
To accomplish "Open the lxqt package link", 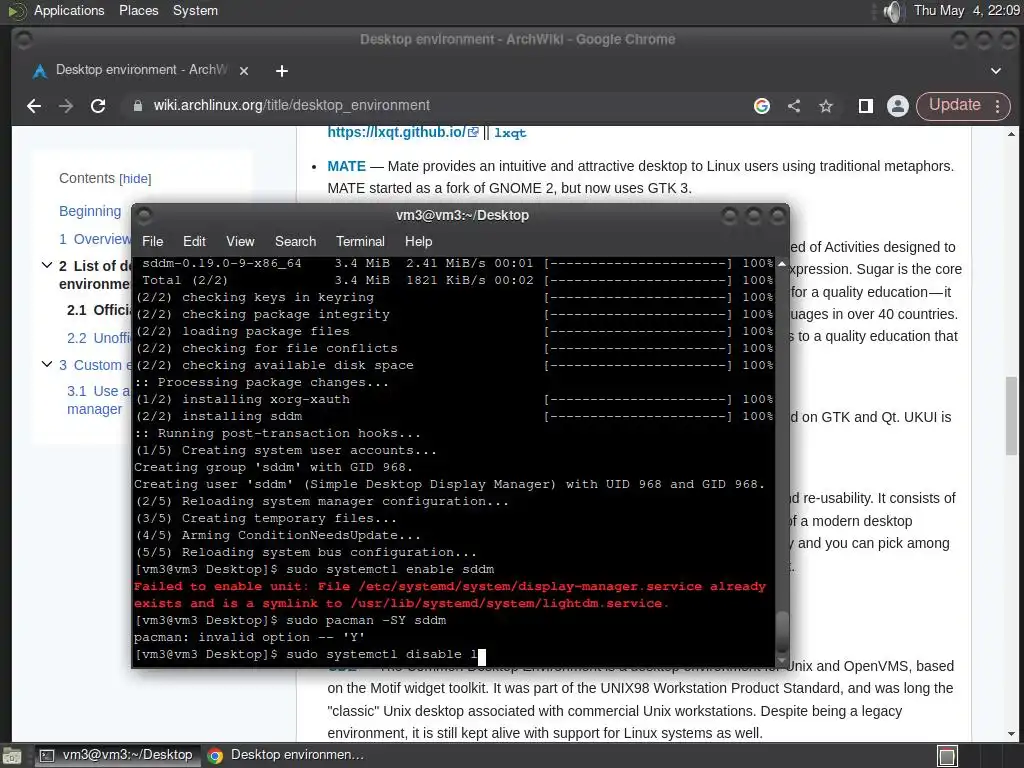I will tap(510, 133).
